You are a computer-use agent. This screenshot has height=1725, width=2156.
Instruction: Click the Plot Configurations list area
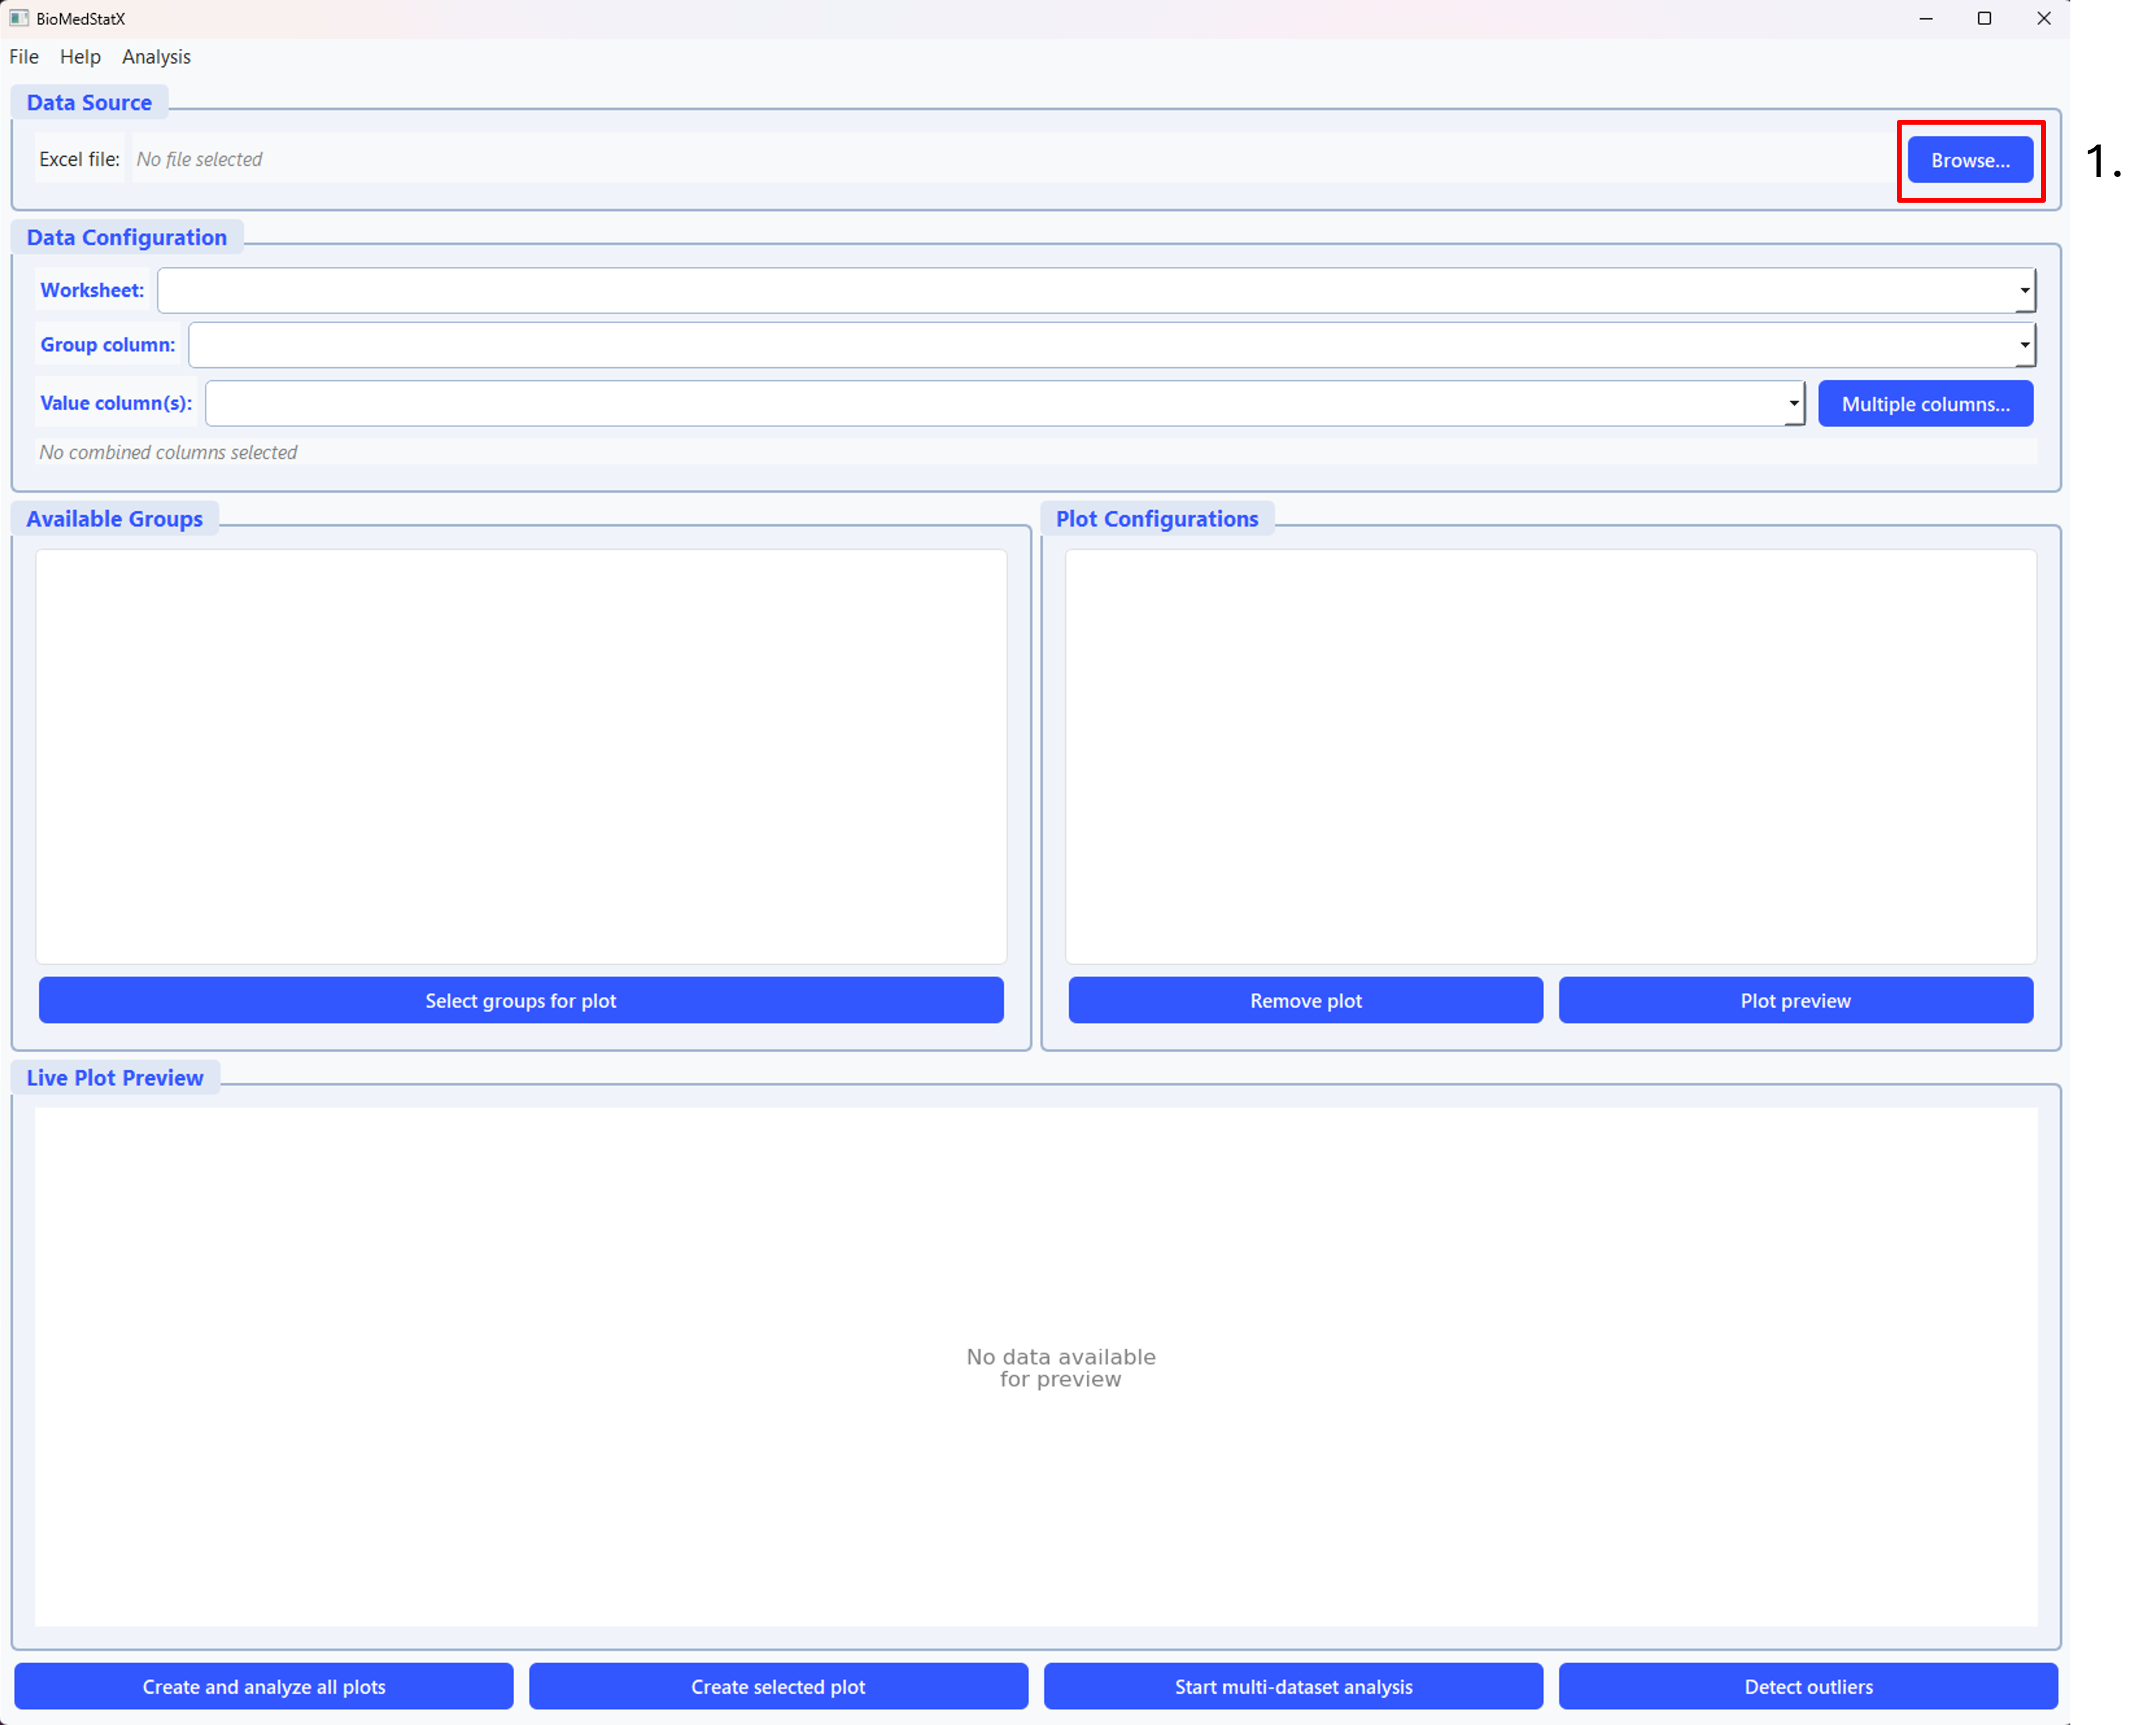1550,756
